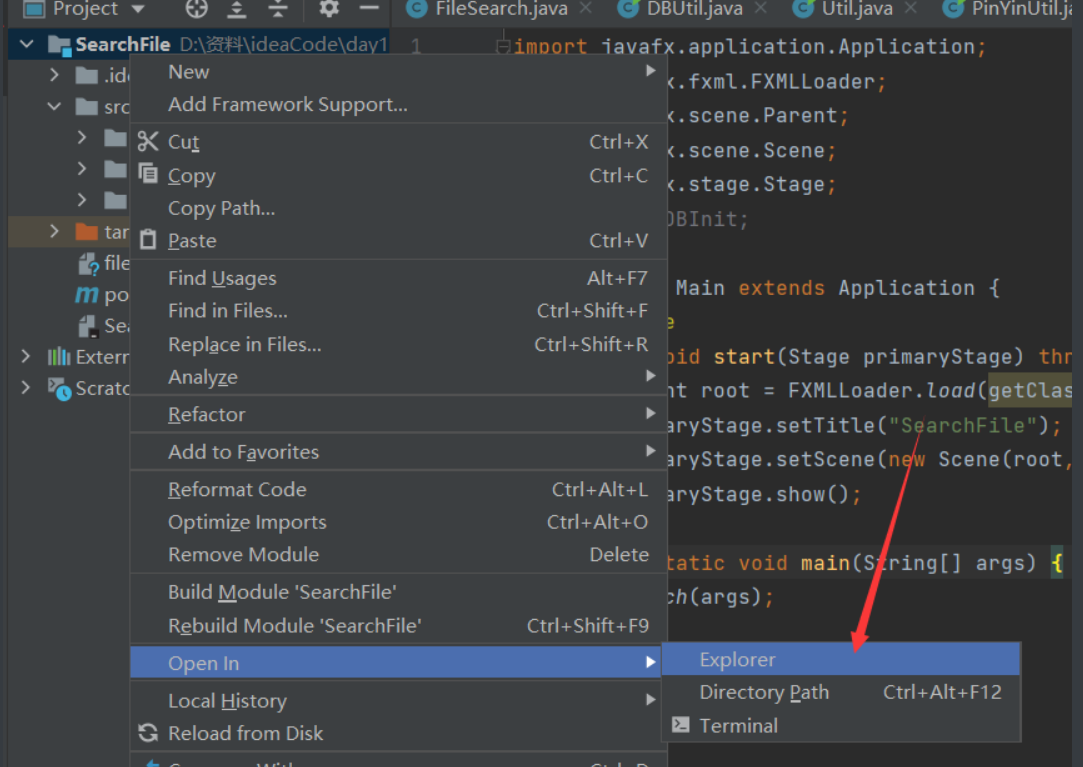Switch to DBUtil.java tab
1083x767 pixels.
tap(694, 8)
